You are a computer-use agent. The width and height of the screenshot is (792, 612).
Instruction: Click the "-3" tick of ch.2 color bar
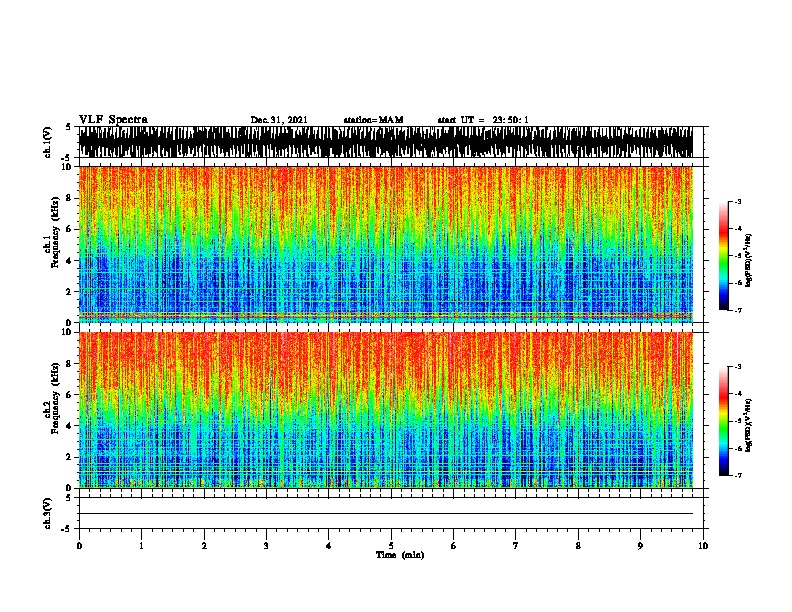737,367
